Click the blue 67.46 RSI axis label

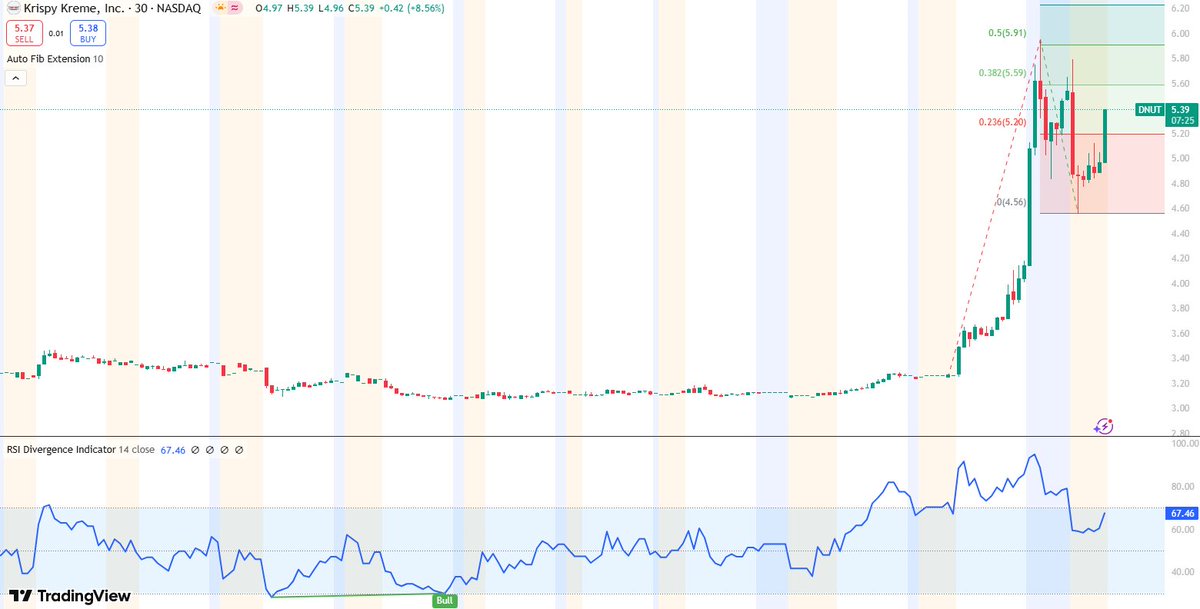[x=1180, y=513]
